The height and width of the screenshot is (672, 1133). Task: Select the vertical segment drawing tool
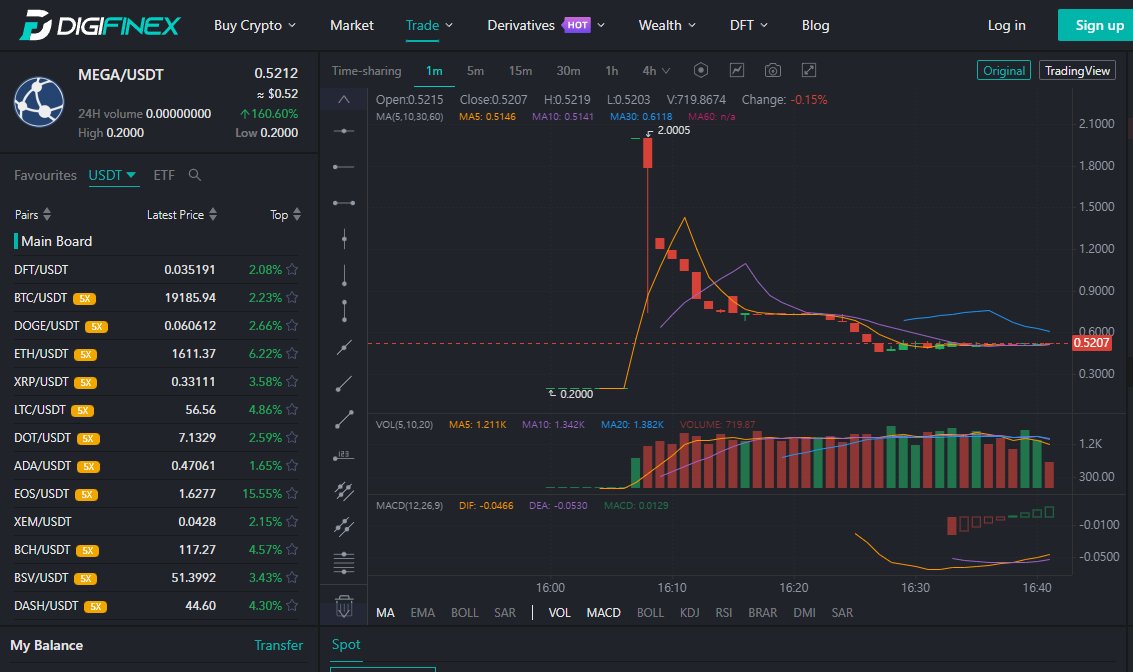click(344, 311)
